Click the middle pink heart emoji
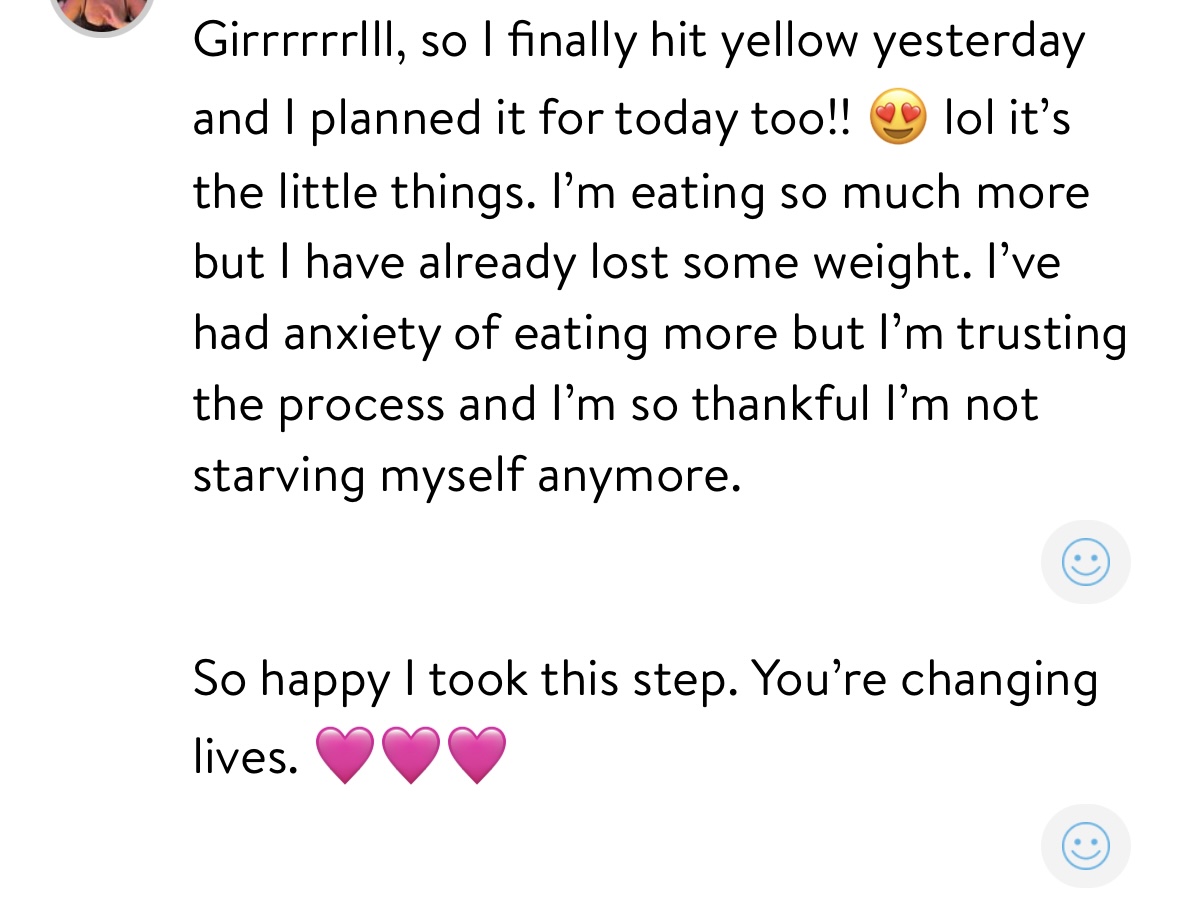This screenshot has width=1179, height=909. [411, 755]
